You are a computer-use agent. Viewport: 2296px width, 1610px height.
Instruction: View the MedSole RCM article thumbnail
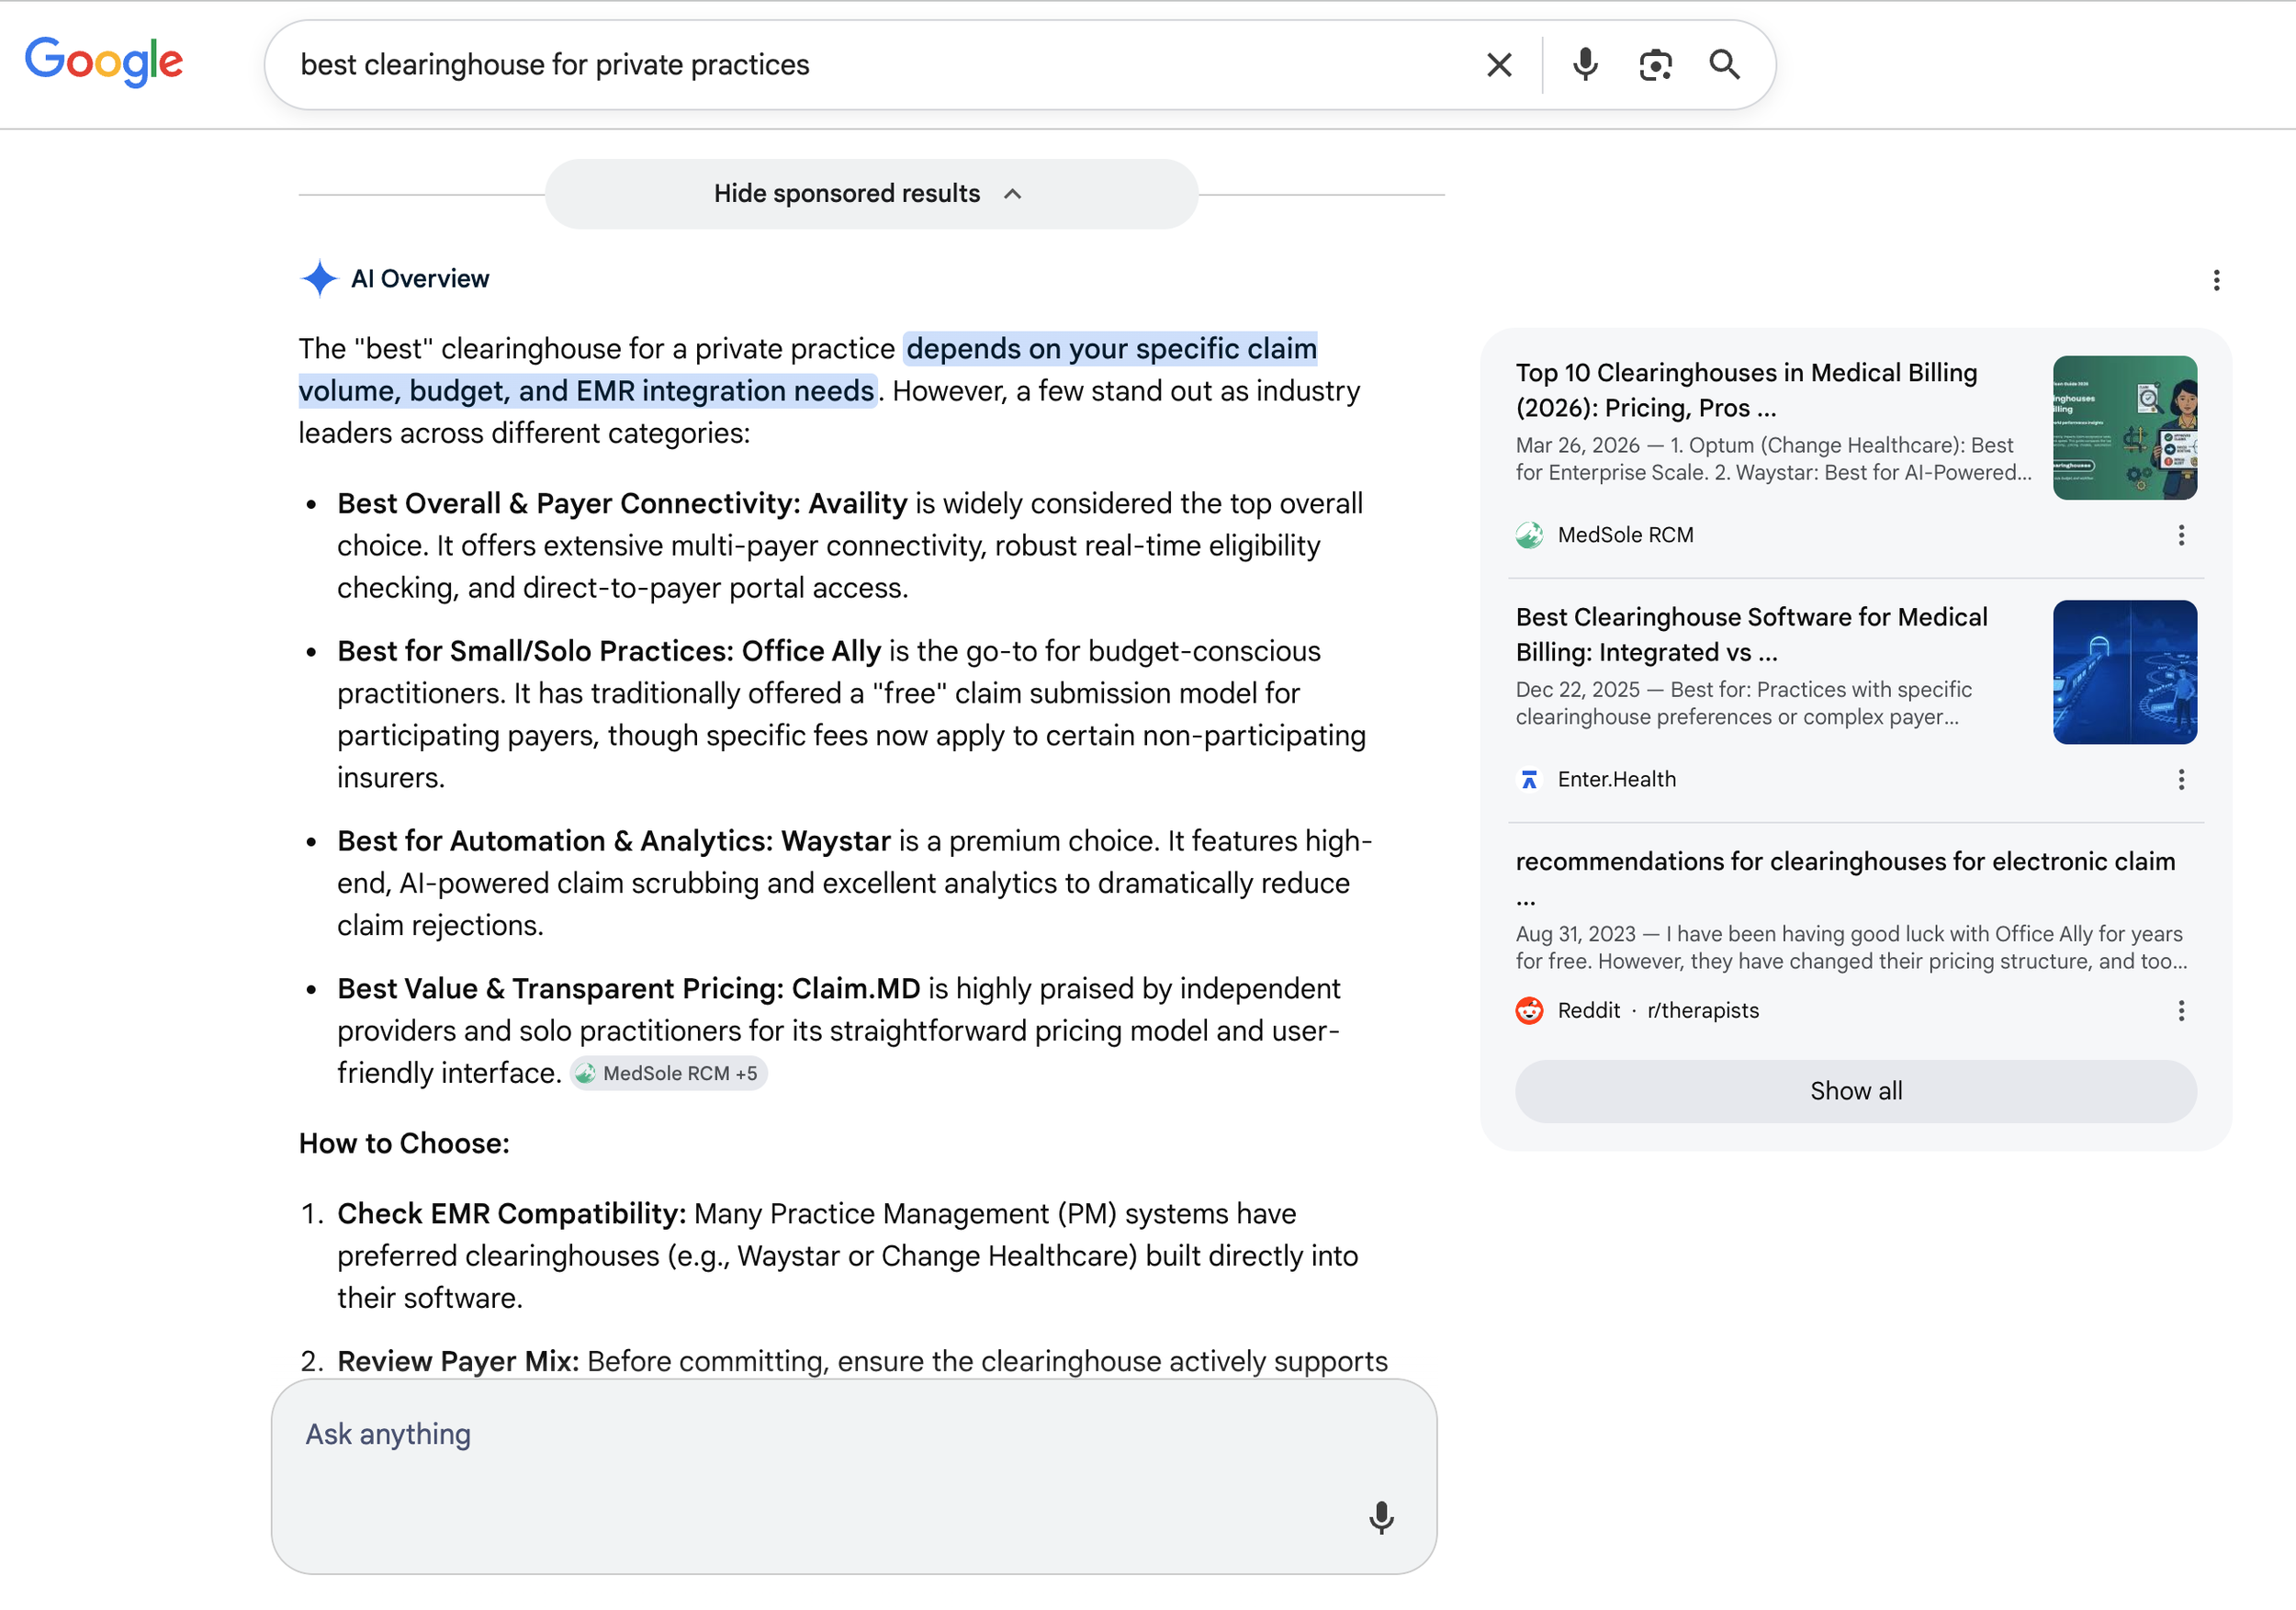tap(2124, 428)
